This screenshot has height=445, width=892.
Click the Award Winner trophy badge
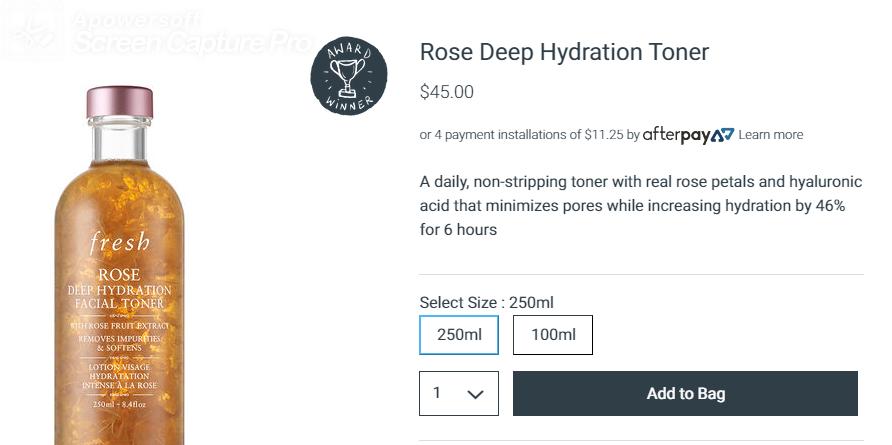(x=348, y=76)
